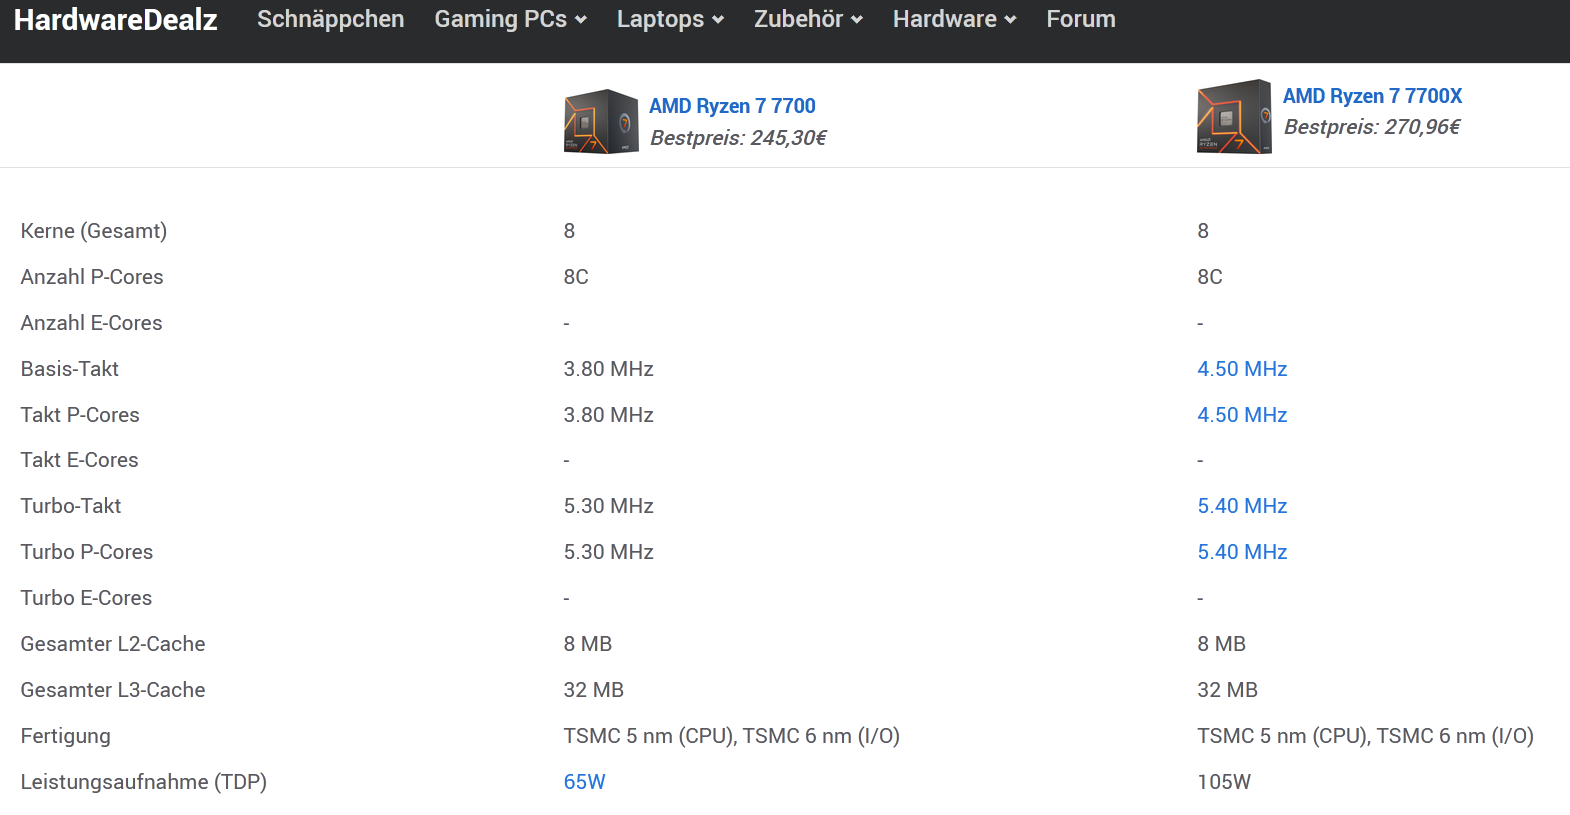The width and height of the screenshot is (1570, 815).
Task: Click the 7700X Kerne value 8
Action: [1203, 231]
